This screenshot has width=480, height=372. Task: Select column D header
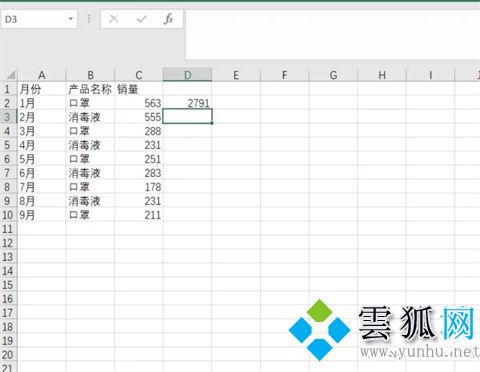[x=187, y=75]
